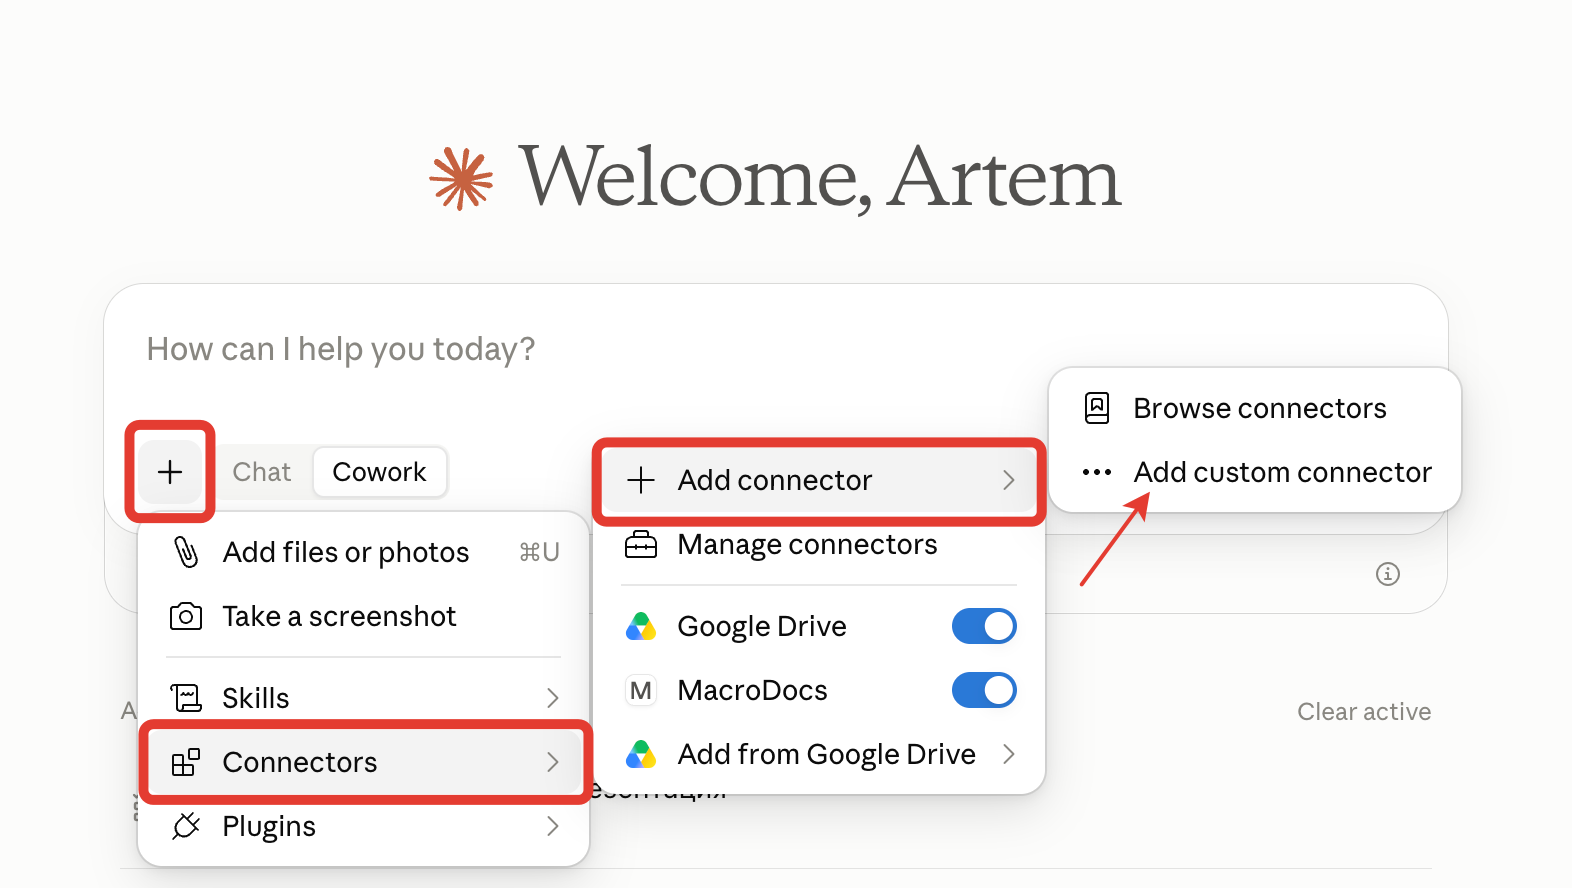The width and height of the screenshot is (1572, 888).
Task: Click the Skills scroll icon
Action: click(x=186, y=698)
